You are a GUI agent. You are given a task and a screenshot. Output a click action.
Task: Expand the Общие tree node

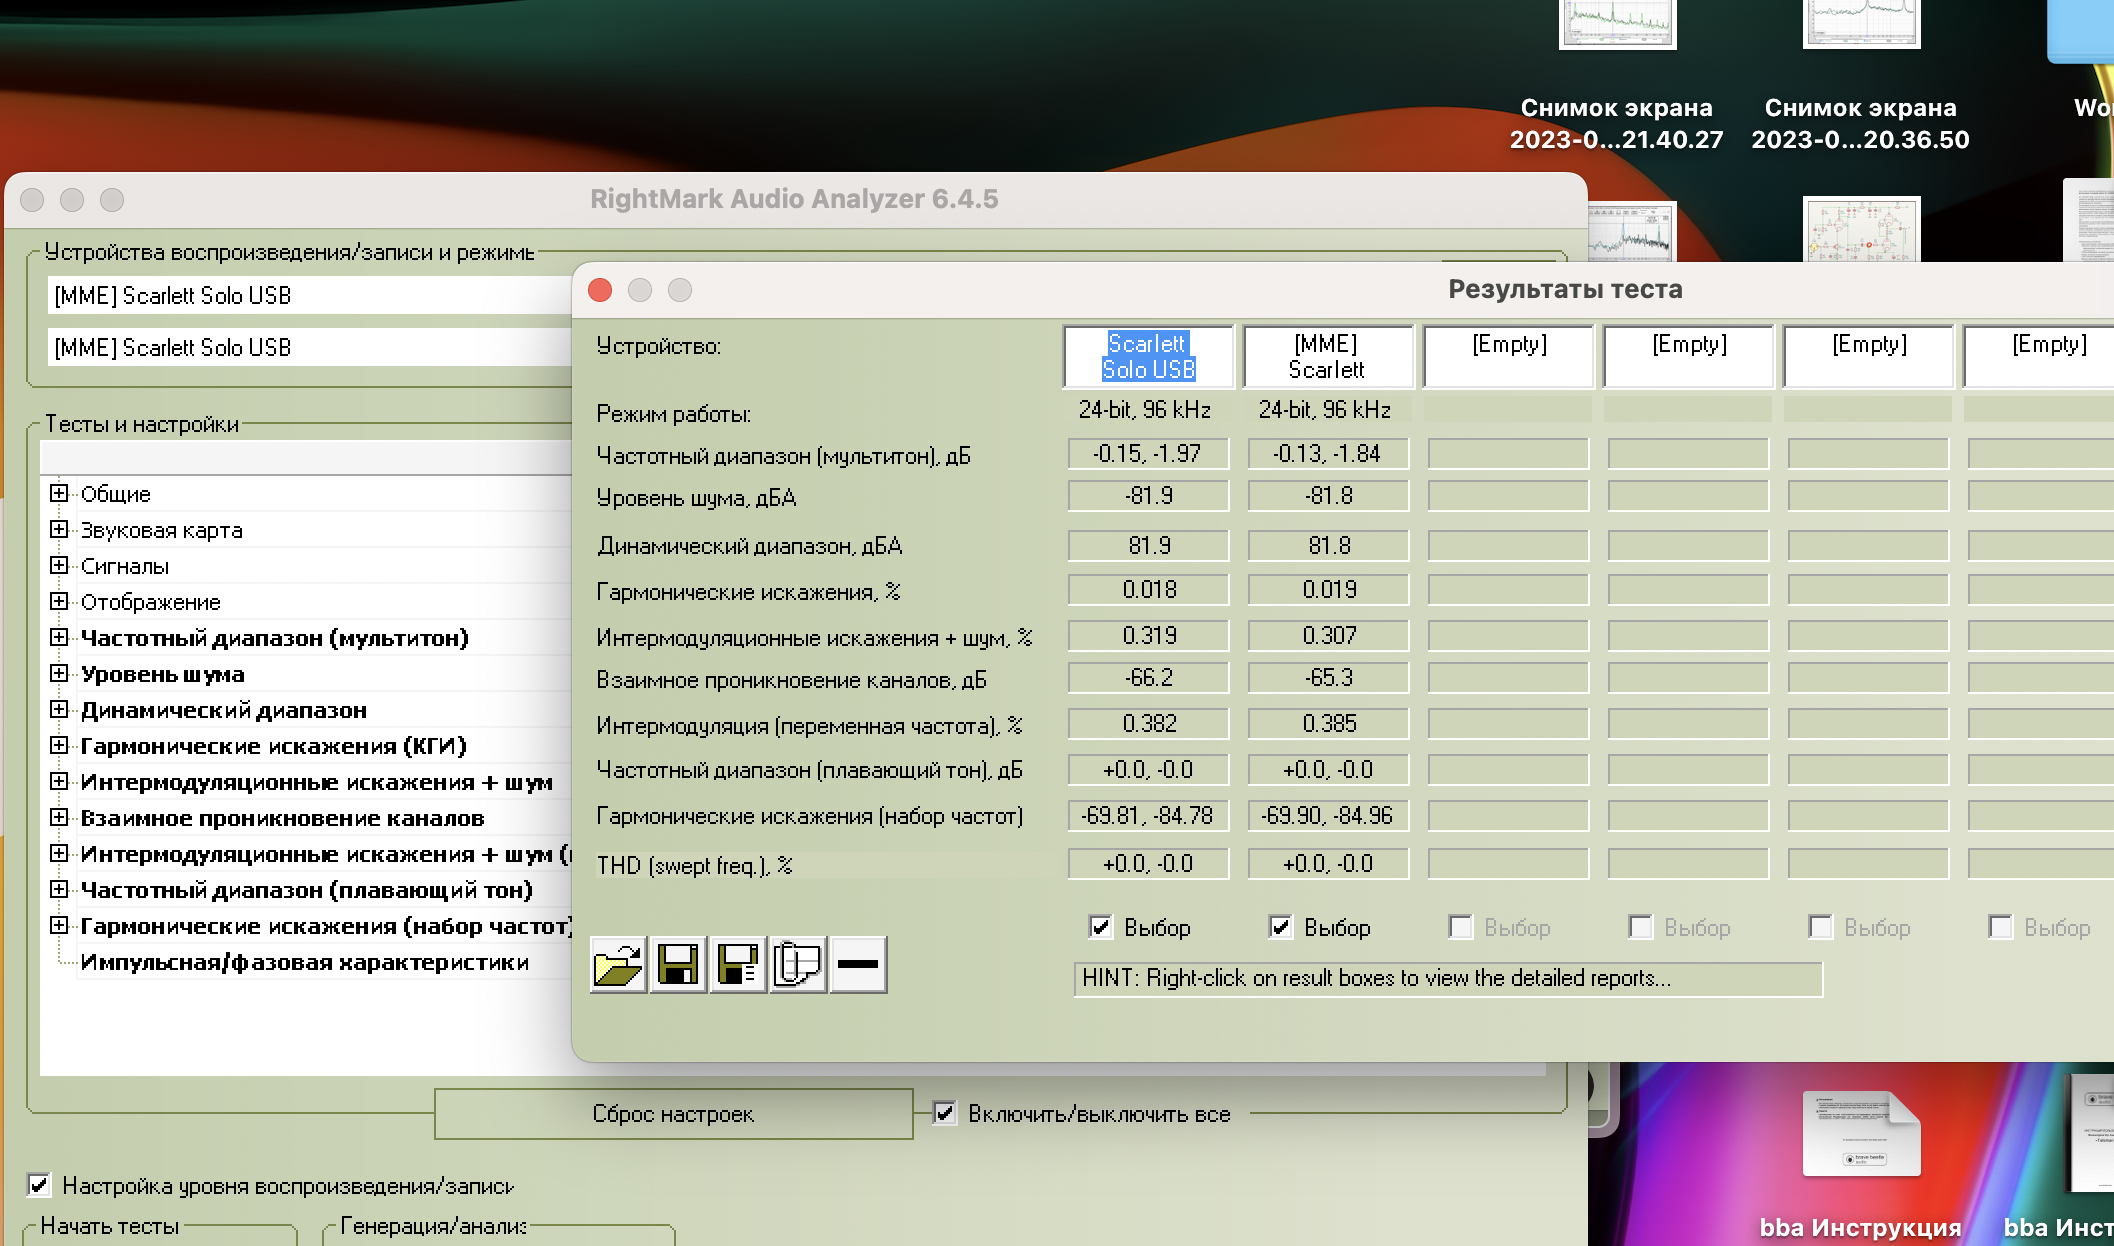pyautogui.click(x=59, y=493)
